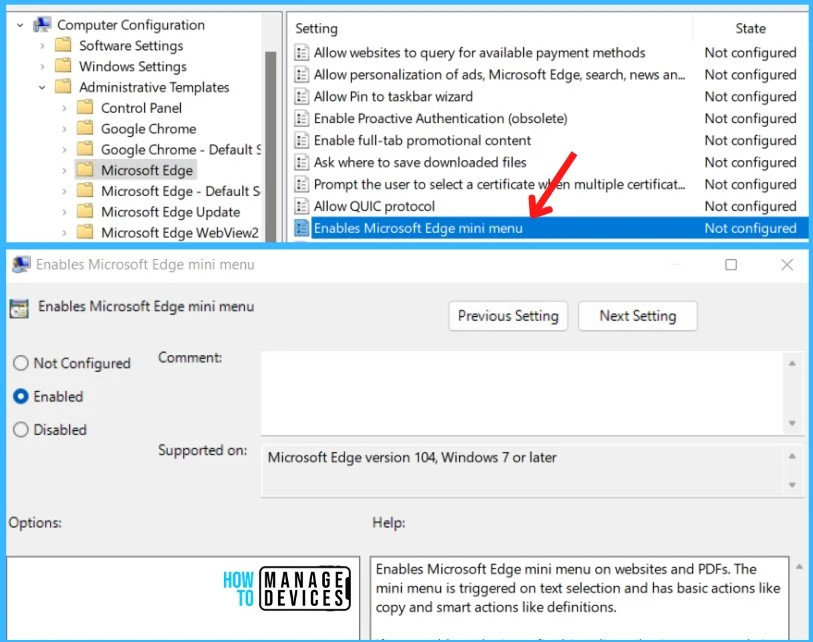Collapse the Computer Configuration node
Viewport: 813px width, 642px height.
[x=20, y=25]
